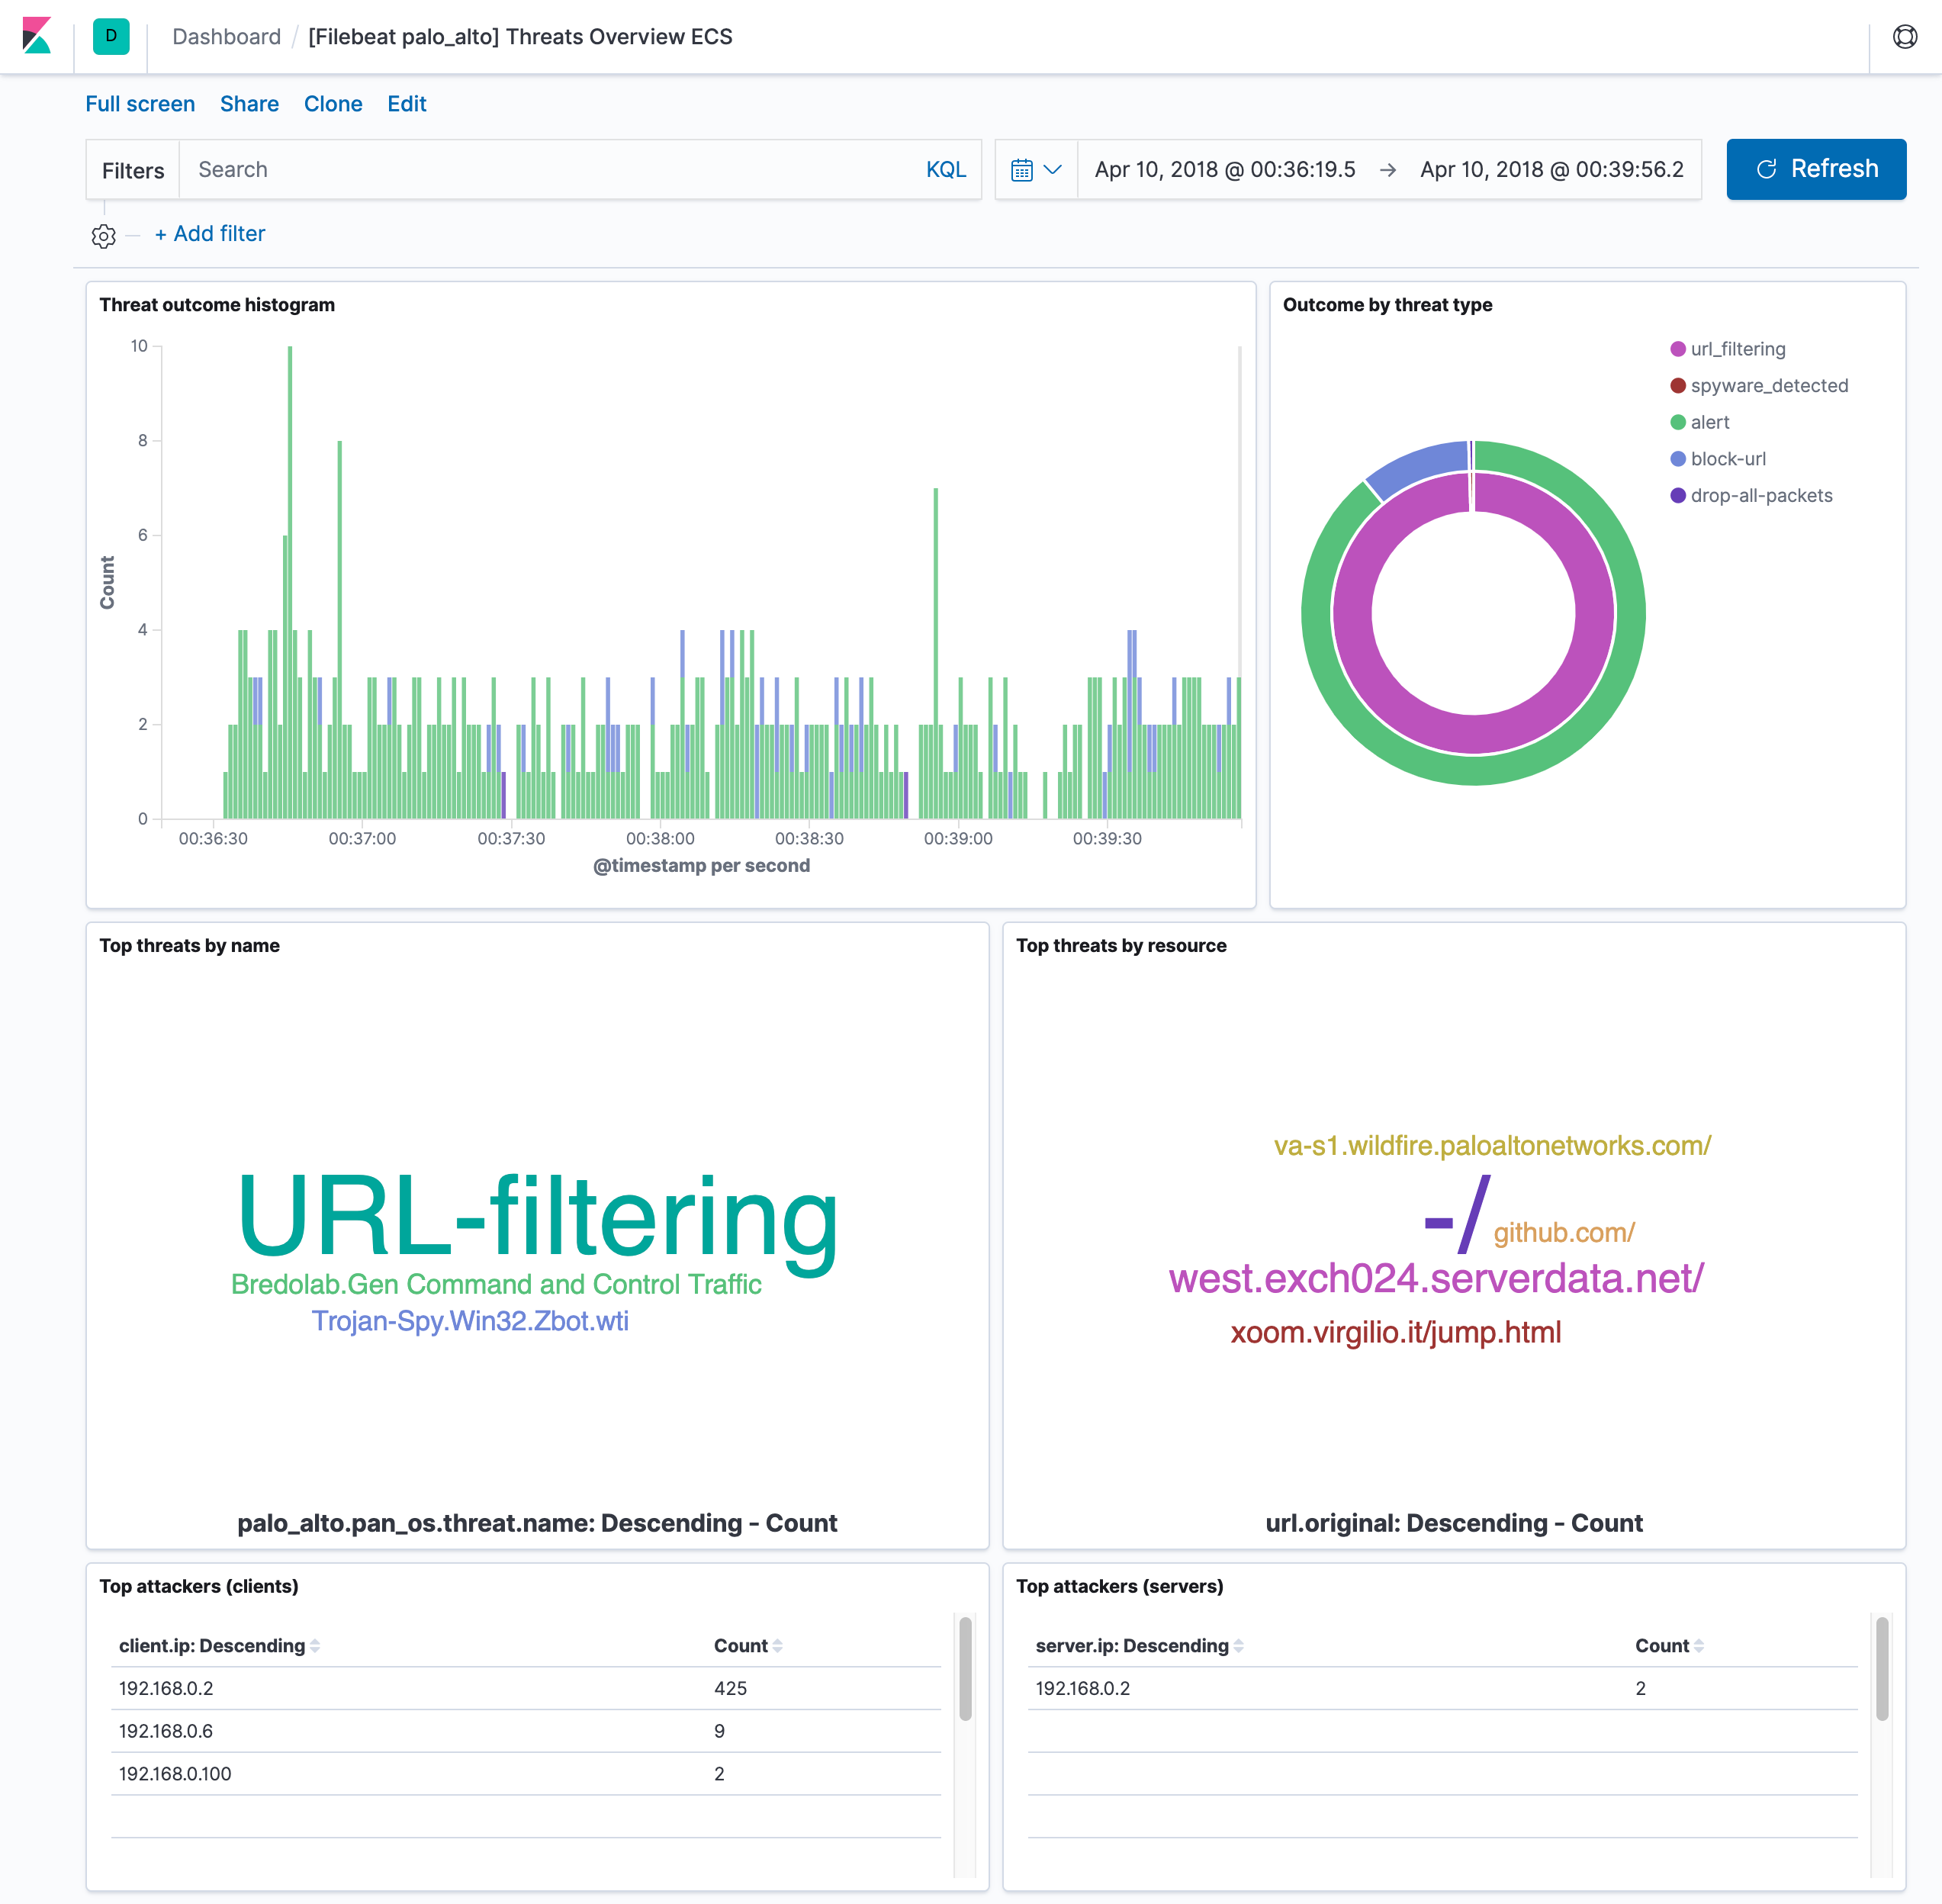Viewport: 1942px width, 1904px height.
Task: Click the KQL query language icon
Action: 946,169
